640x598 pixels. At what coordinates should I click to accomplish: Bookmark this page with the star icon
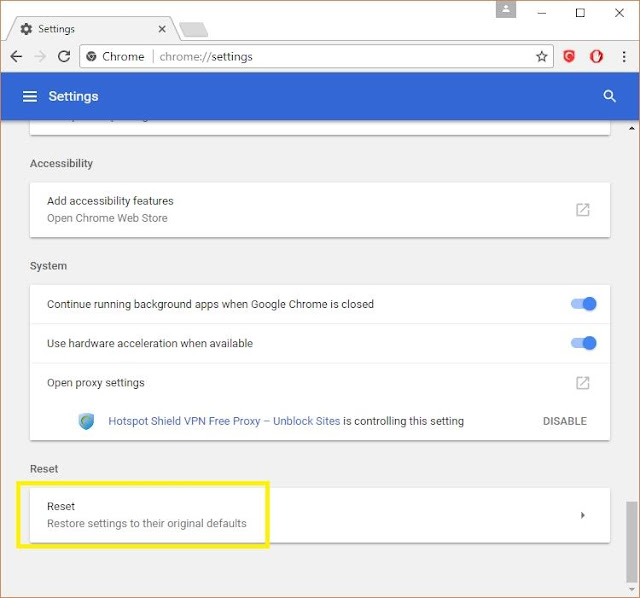pyautogui.click(x=541, y=56)
